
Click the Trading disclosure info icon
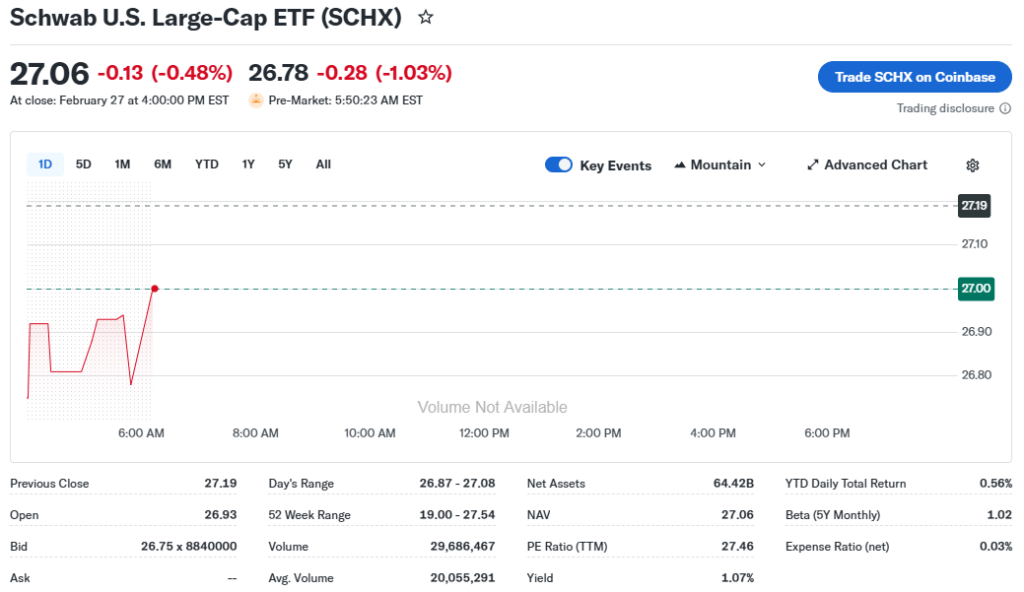click(1003, 108)
